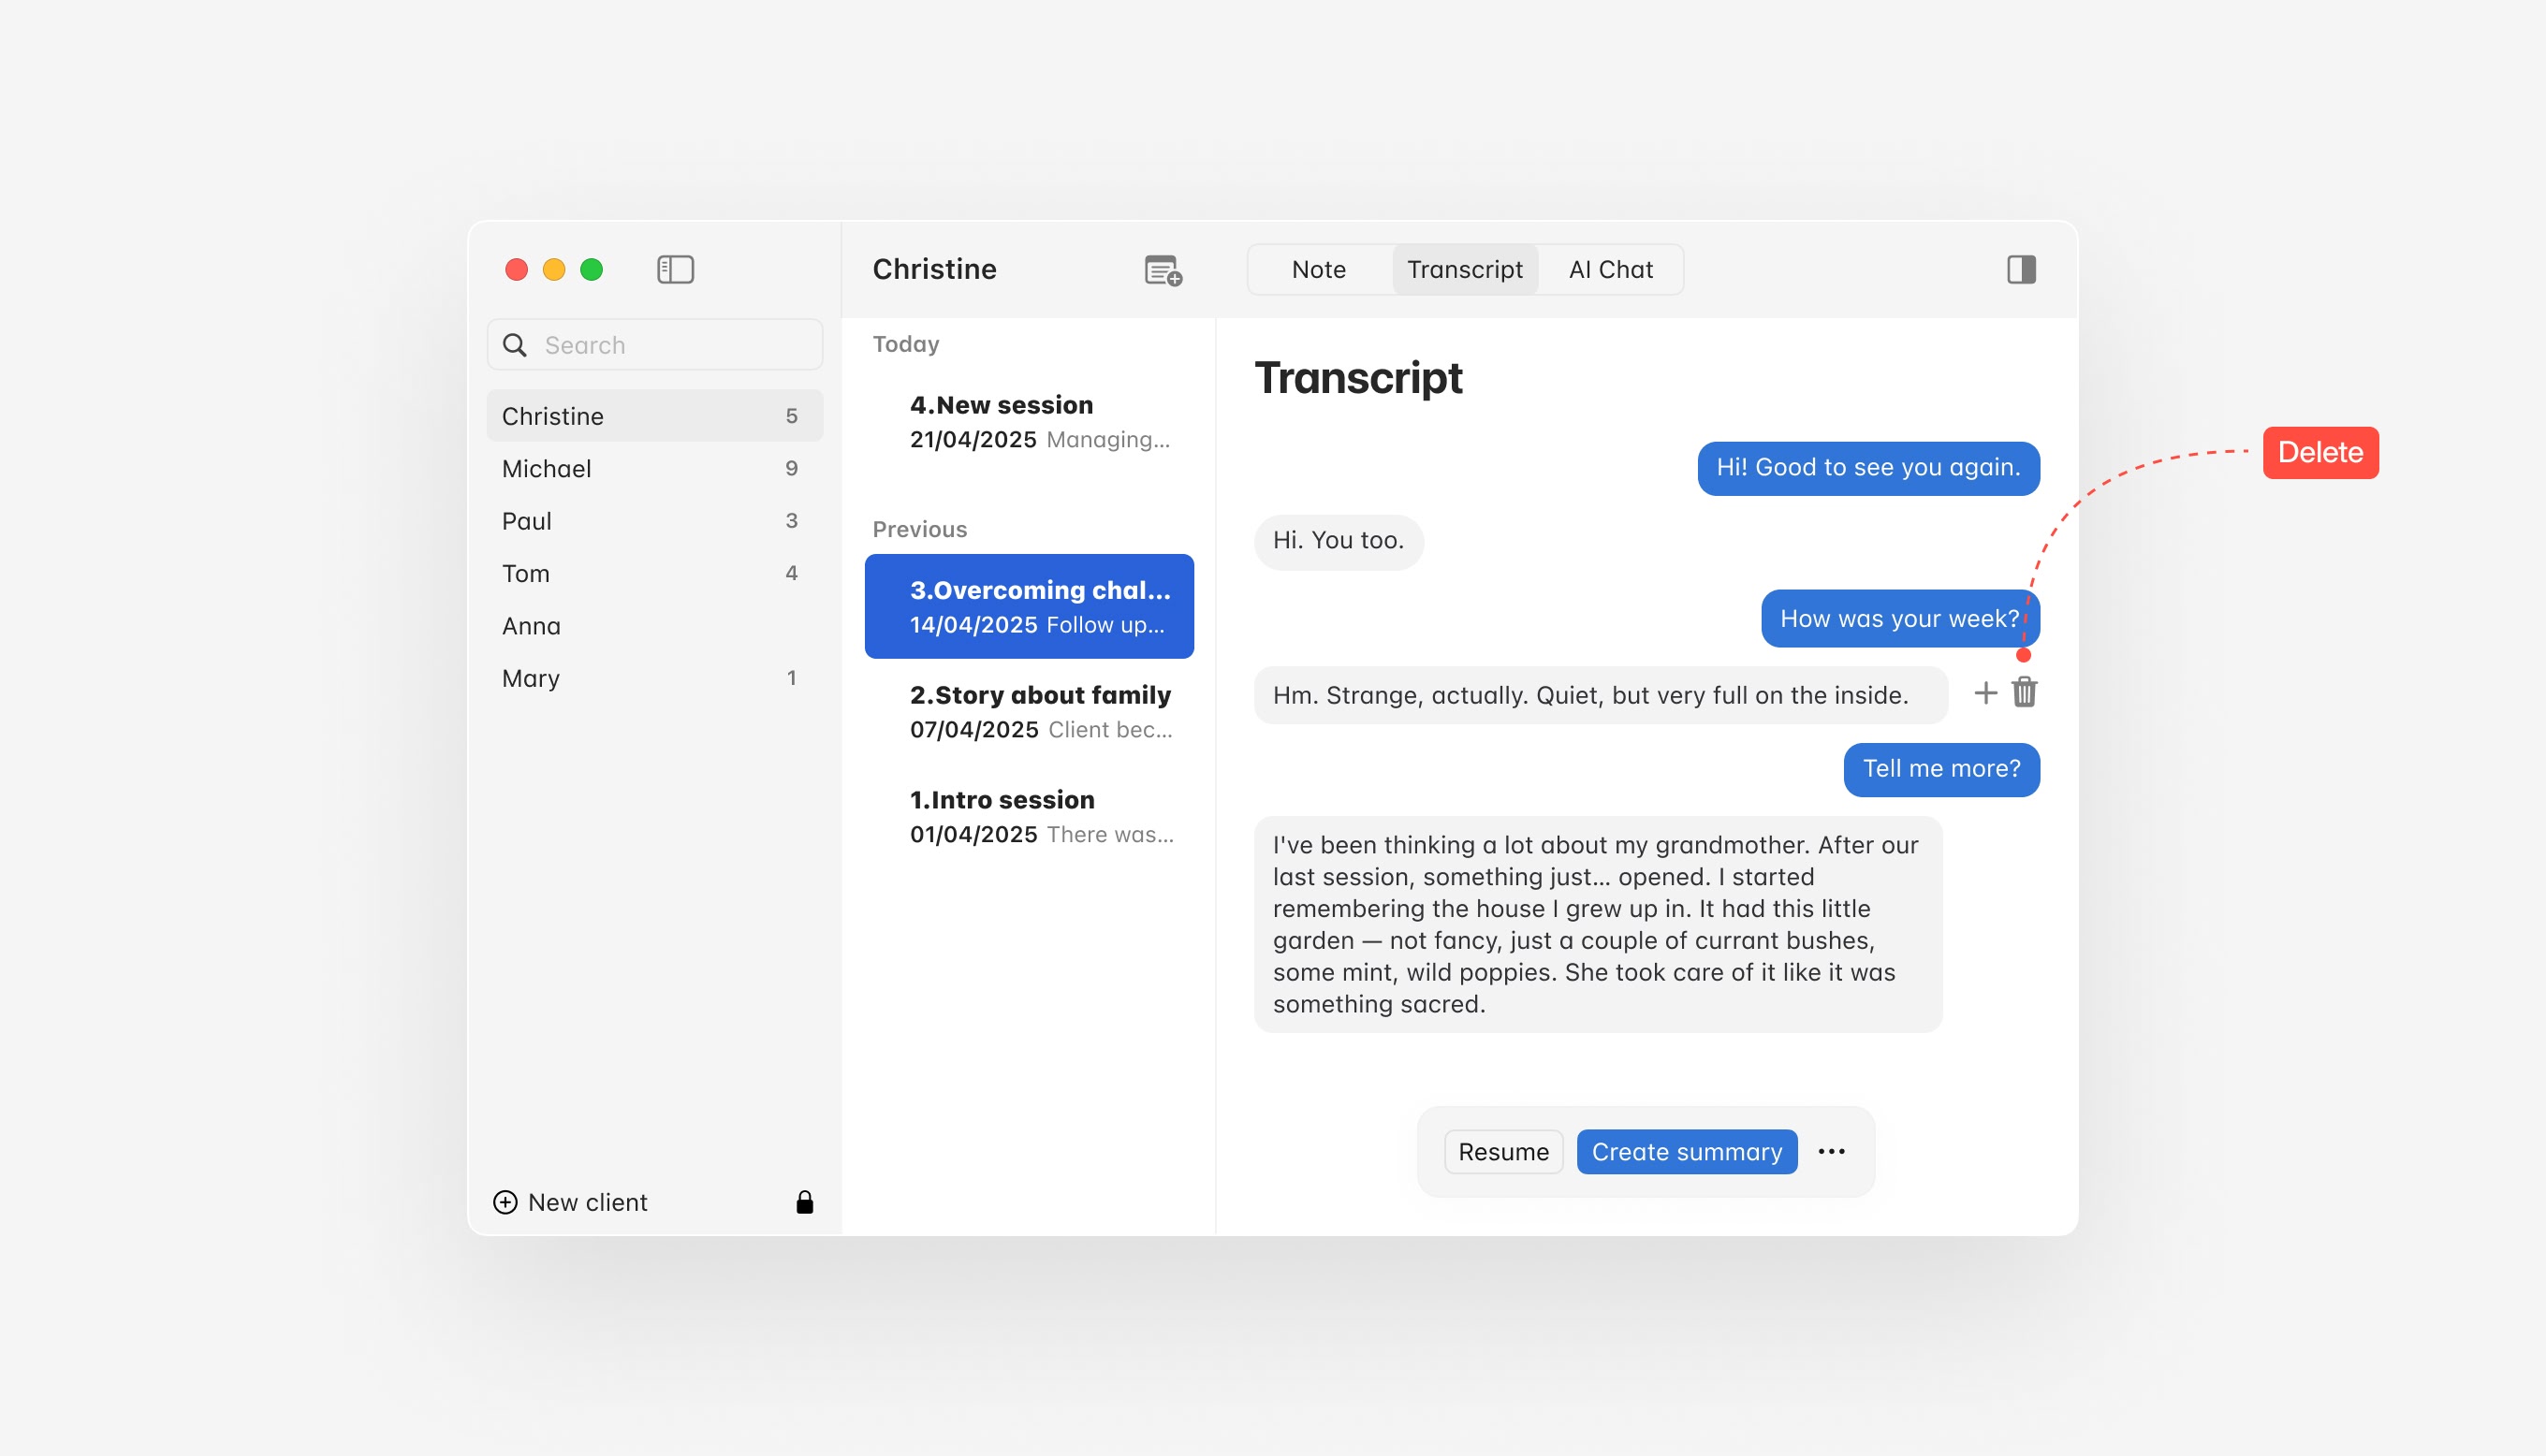This screenshot has width=2546, height=1456.
Task: Click the lock icon in the sidebar
Action: [804, 1202]
